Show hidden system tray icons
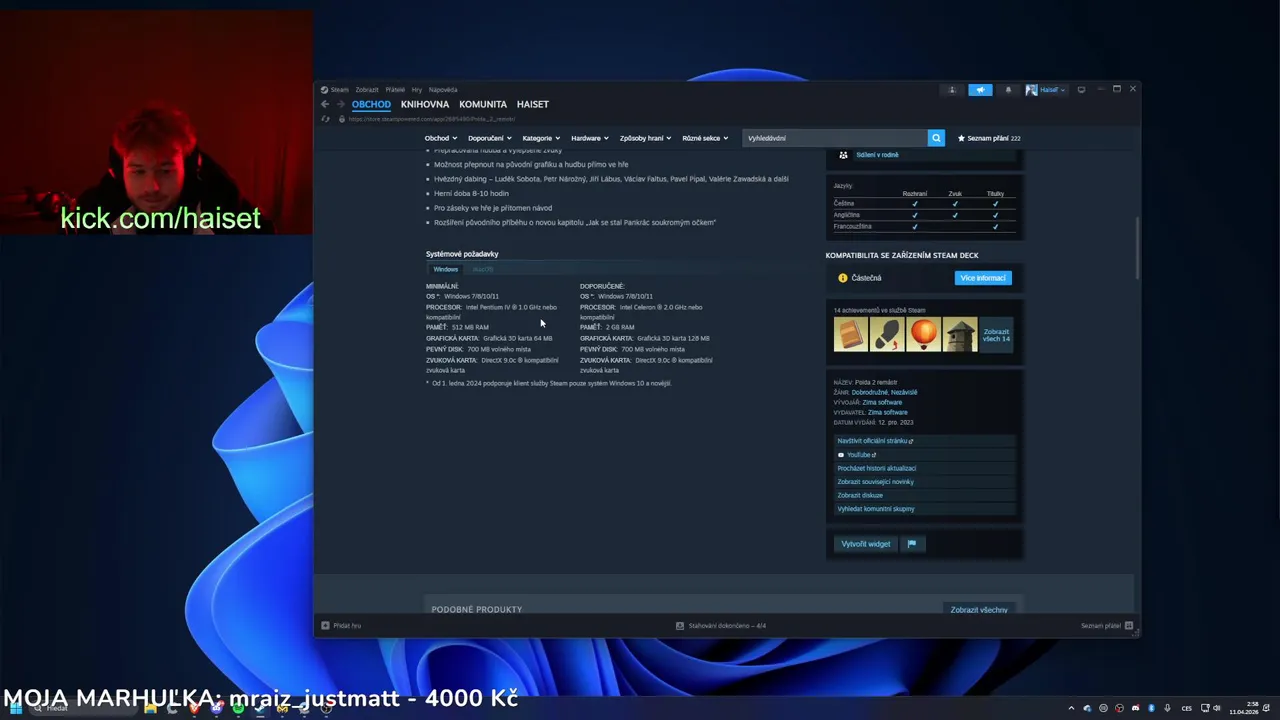This screenshot has height=720, width=1280. [1071, 708]
